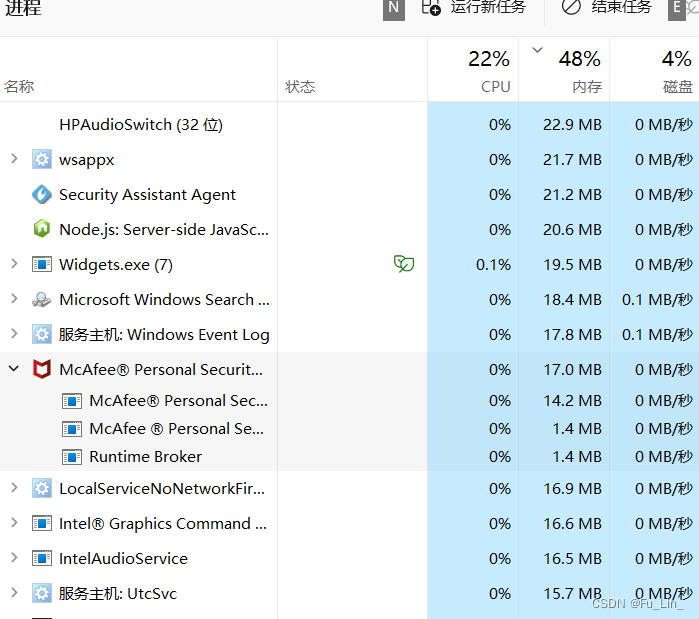Click the green leaf efficiency mode icon
This screenshot has height=619, width=699.
click(404, 264)
